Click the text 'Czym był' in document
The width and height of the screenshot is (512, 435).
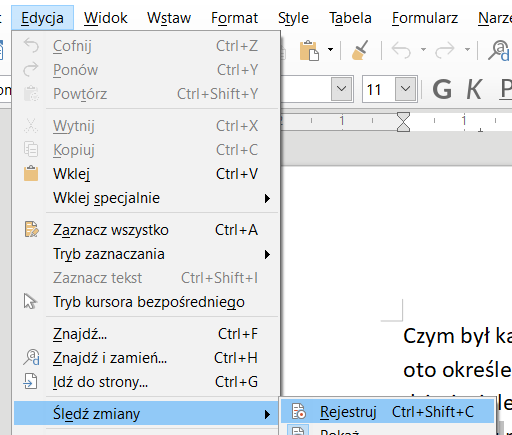pyautogui.click(x=447, y=336)
